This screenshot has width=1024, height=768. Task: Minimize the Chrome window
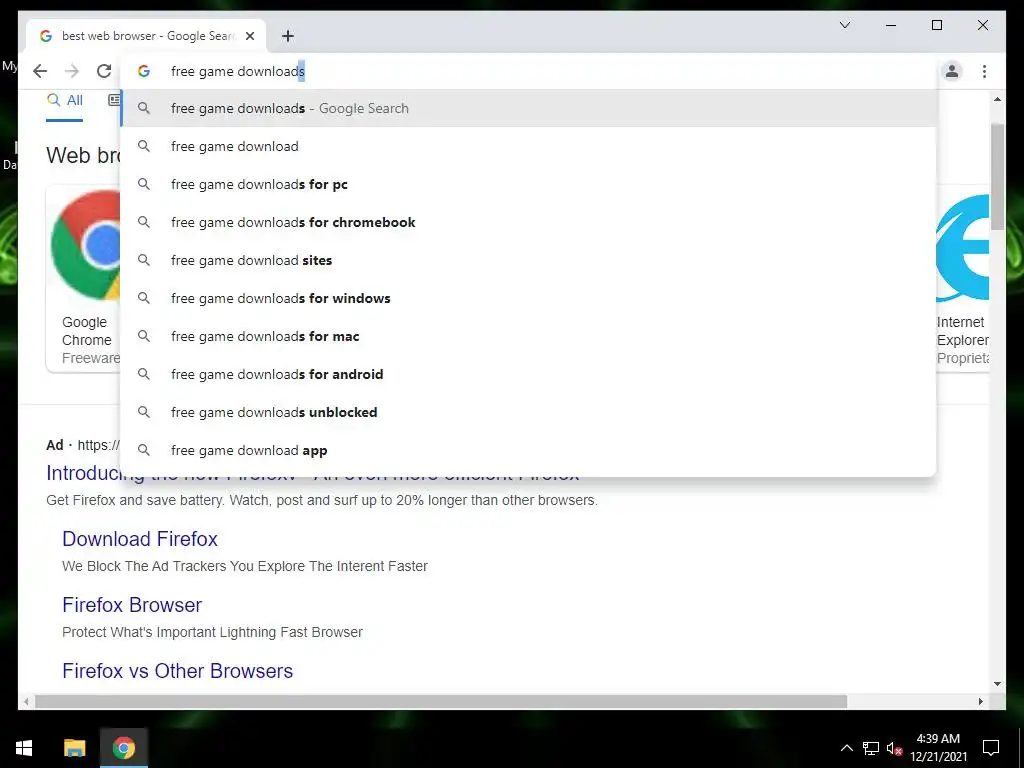(x=891, y=25)
